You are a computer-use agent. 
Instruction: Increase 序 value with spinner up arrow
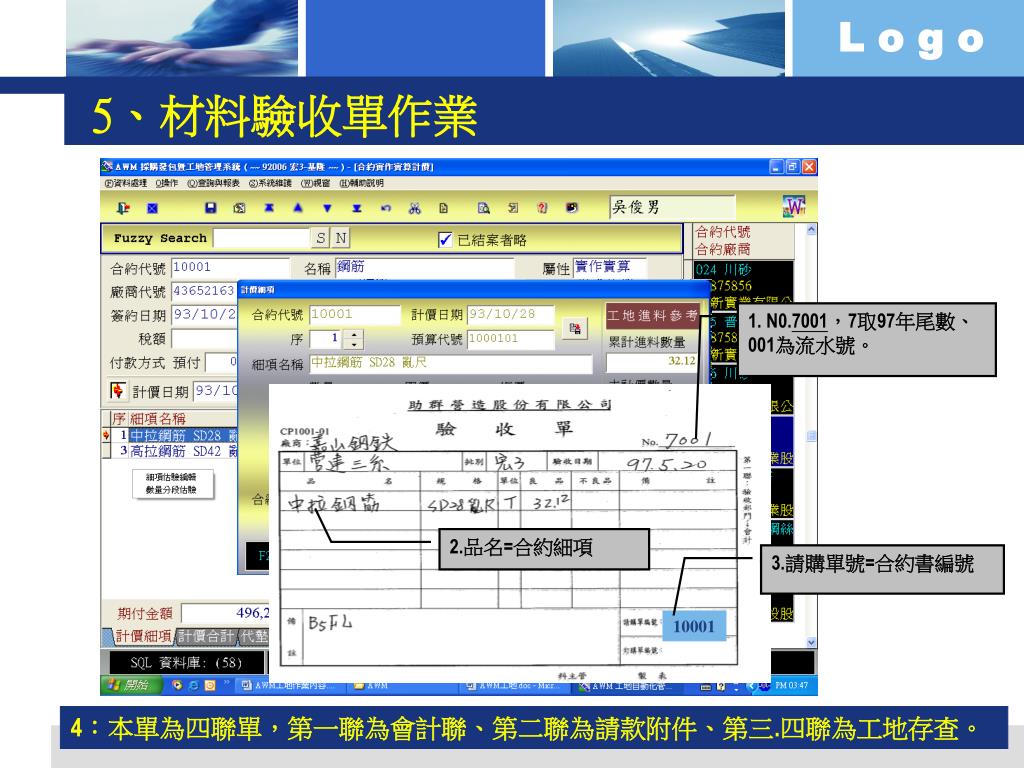coord(353,335)
